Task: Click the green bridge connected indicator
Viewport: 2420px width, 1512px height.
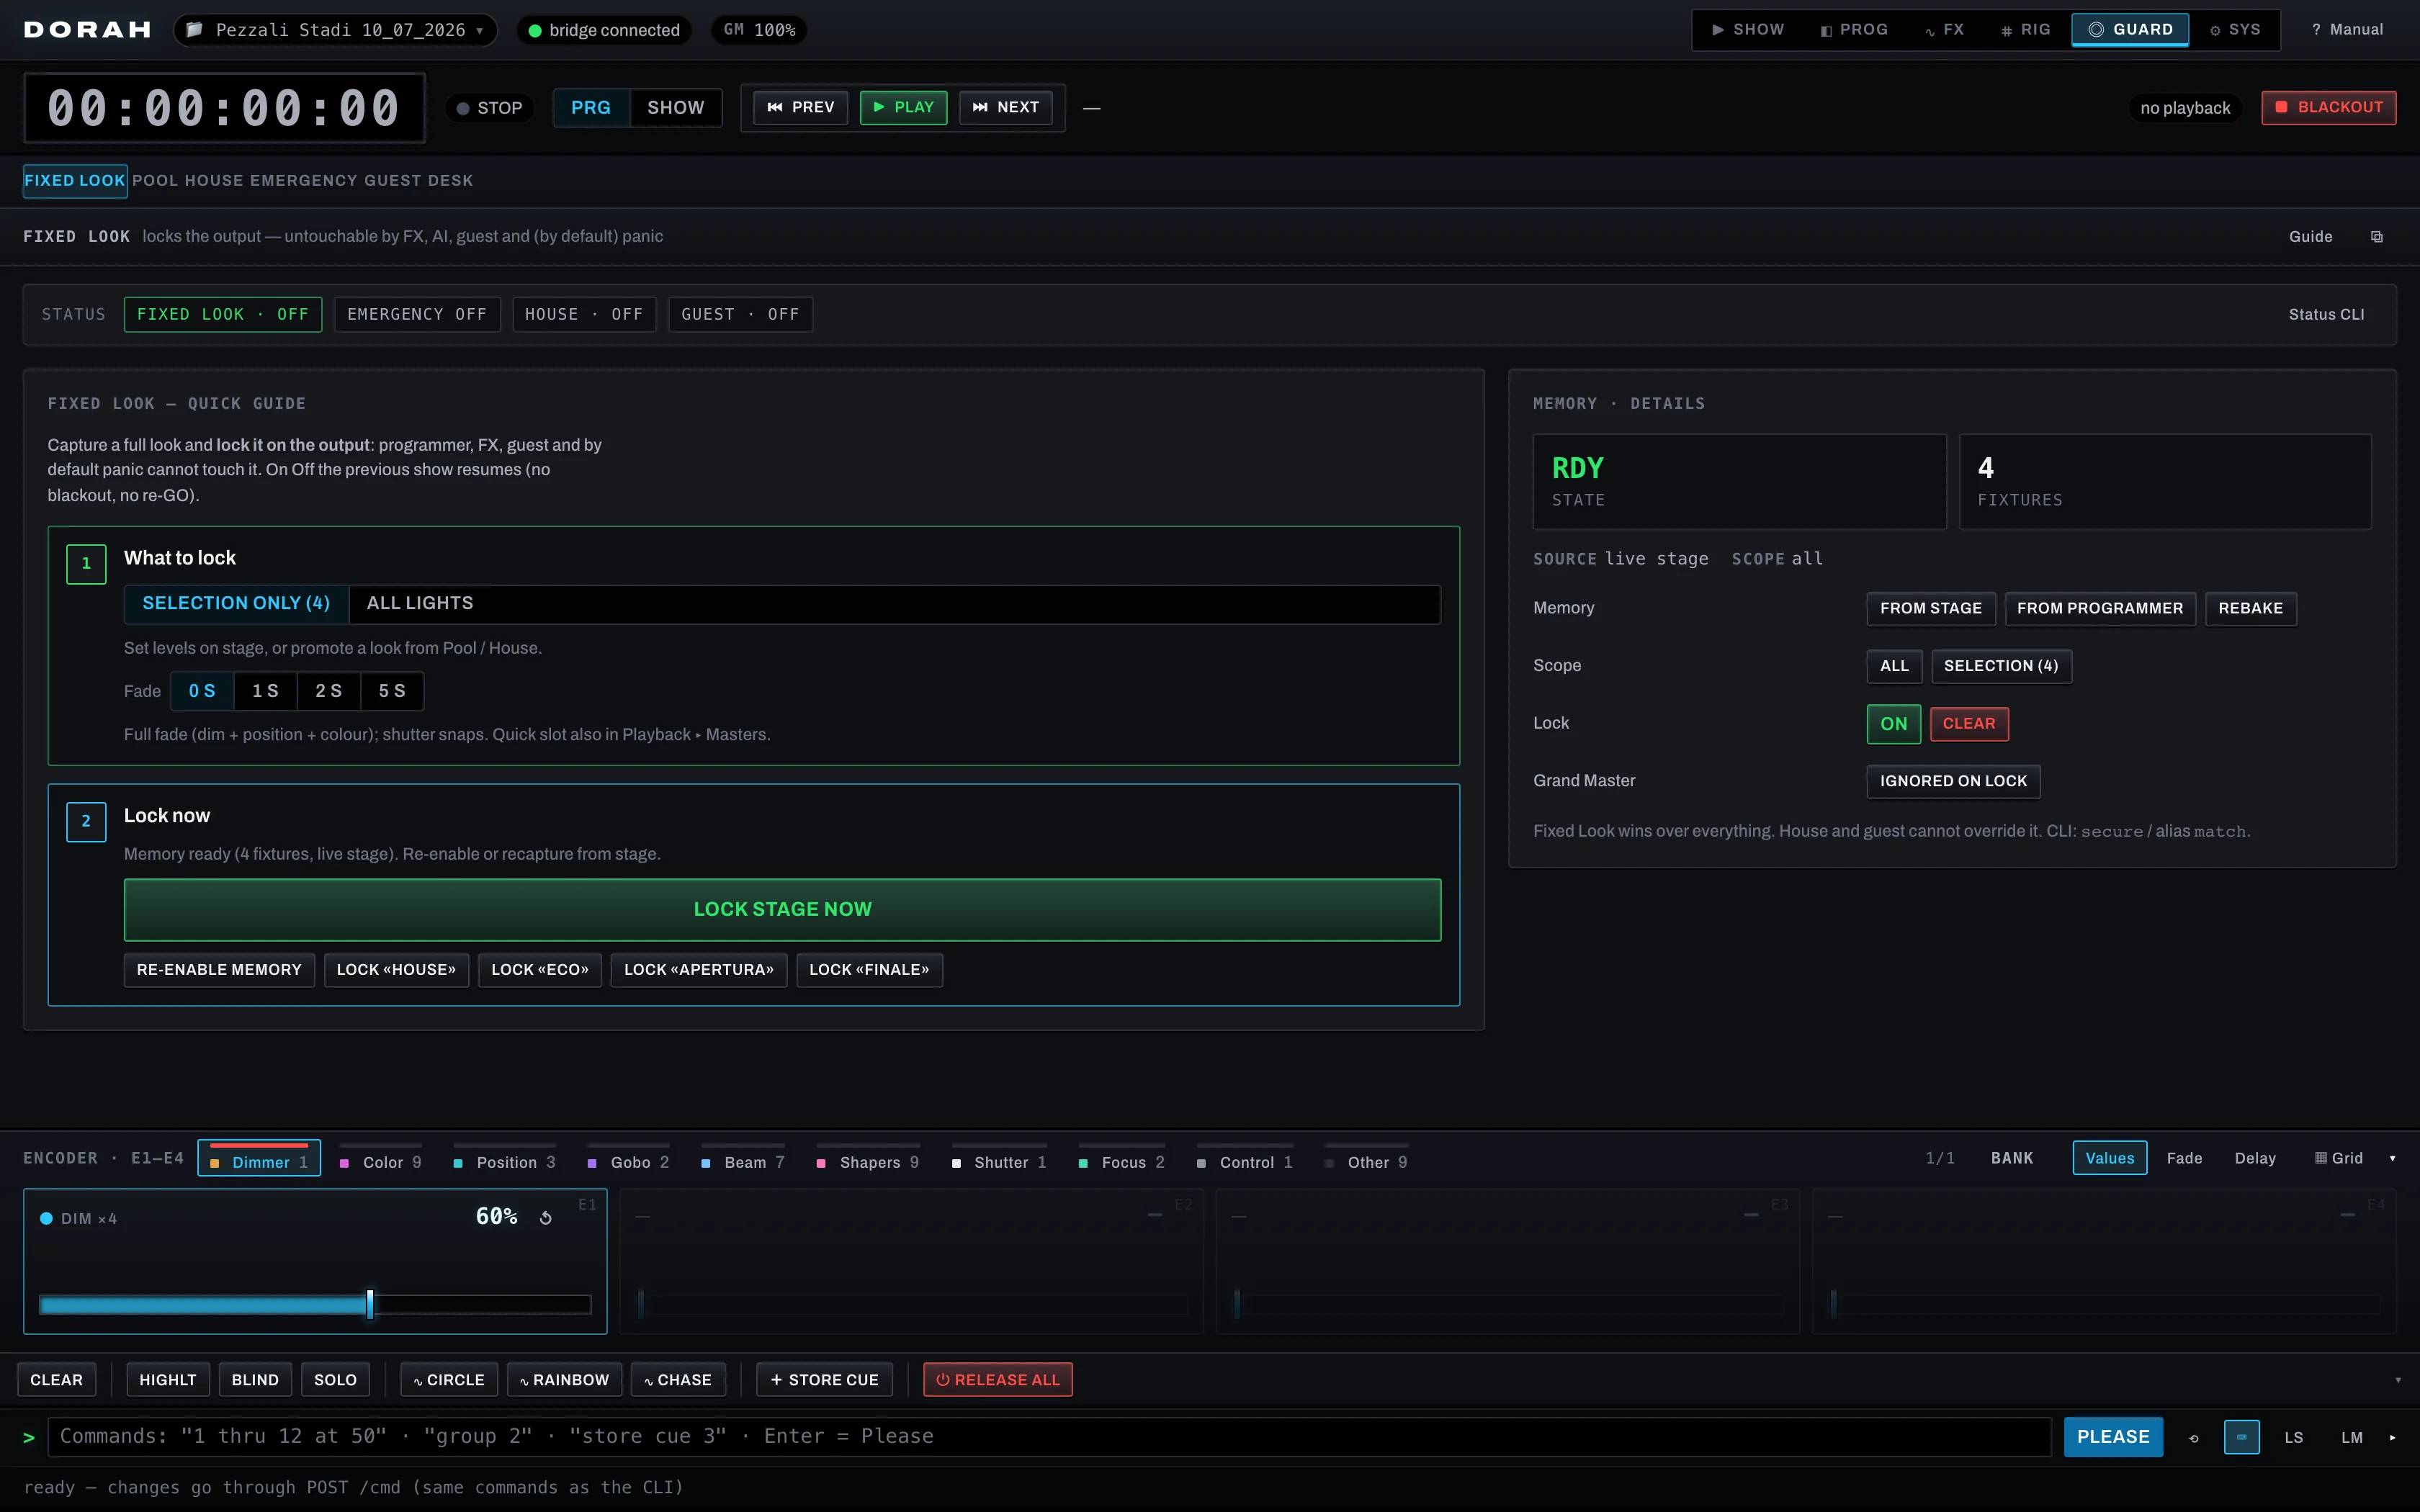Action: [x=604, y=30]
